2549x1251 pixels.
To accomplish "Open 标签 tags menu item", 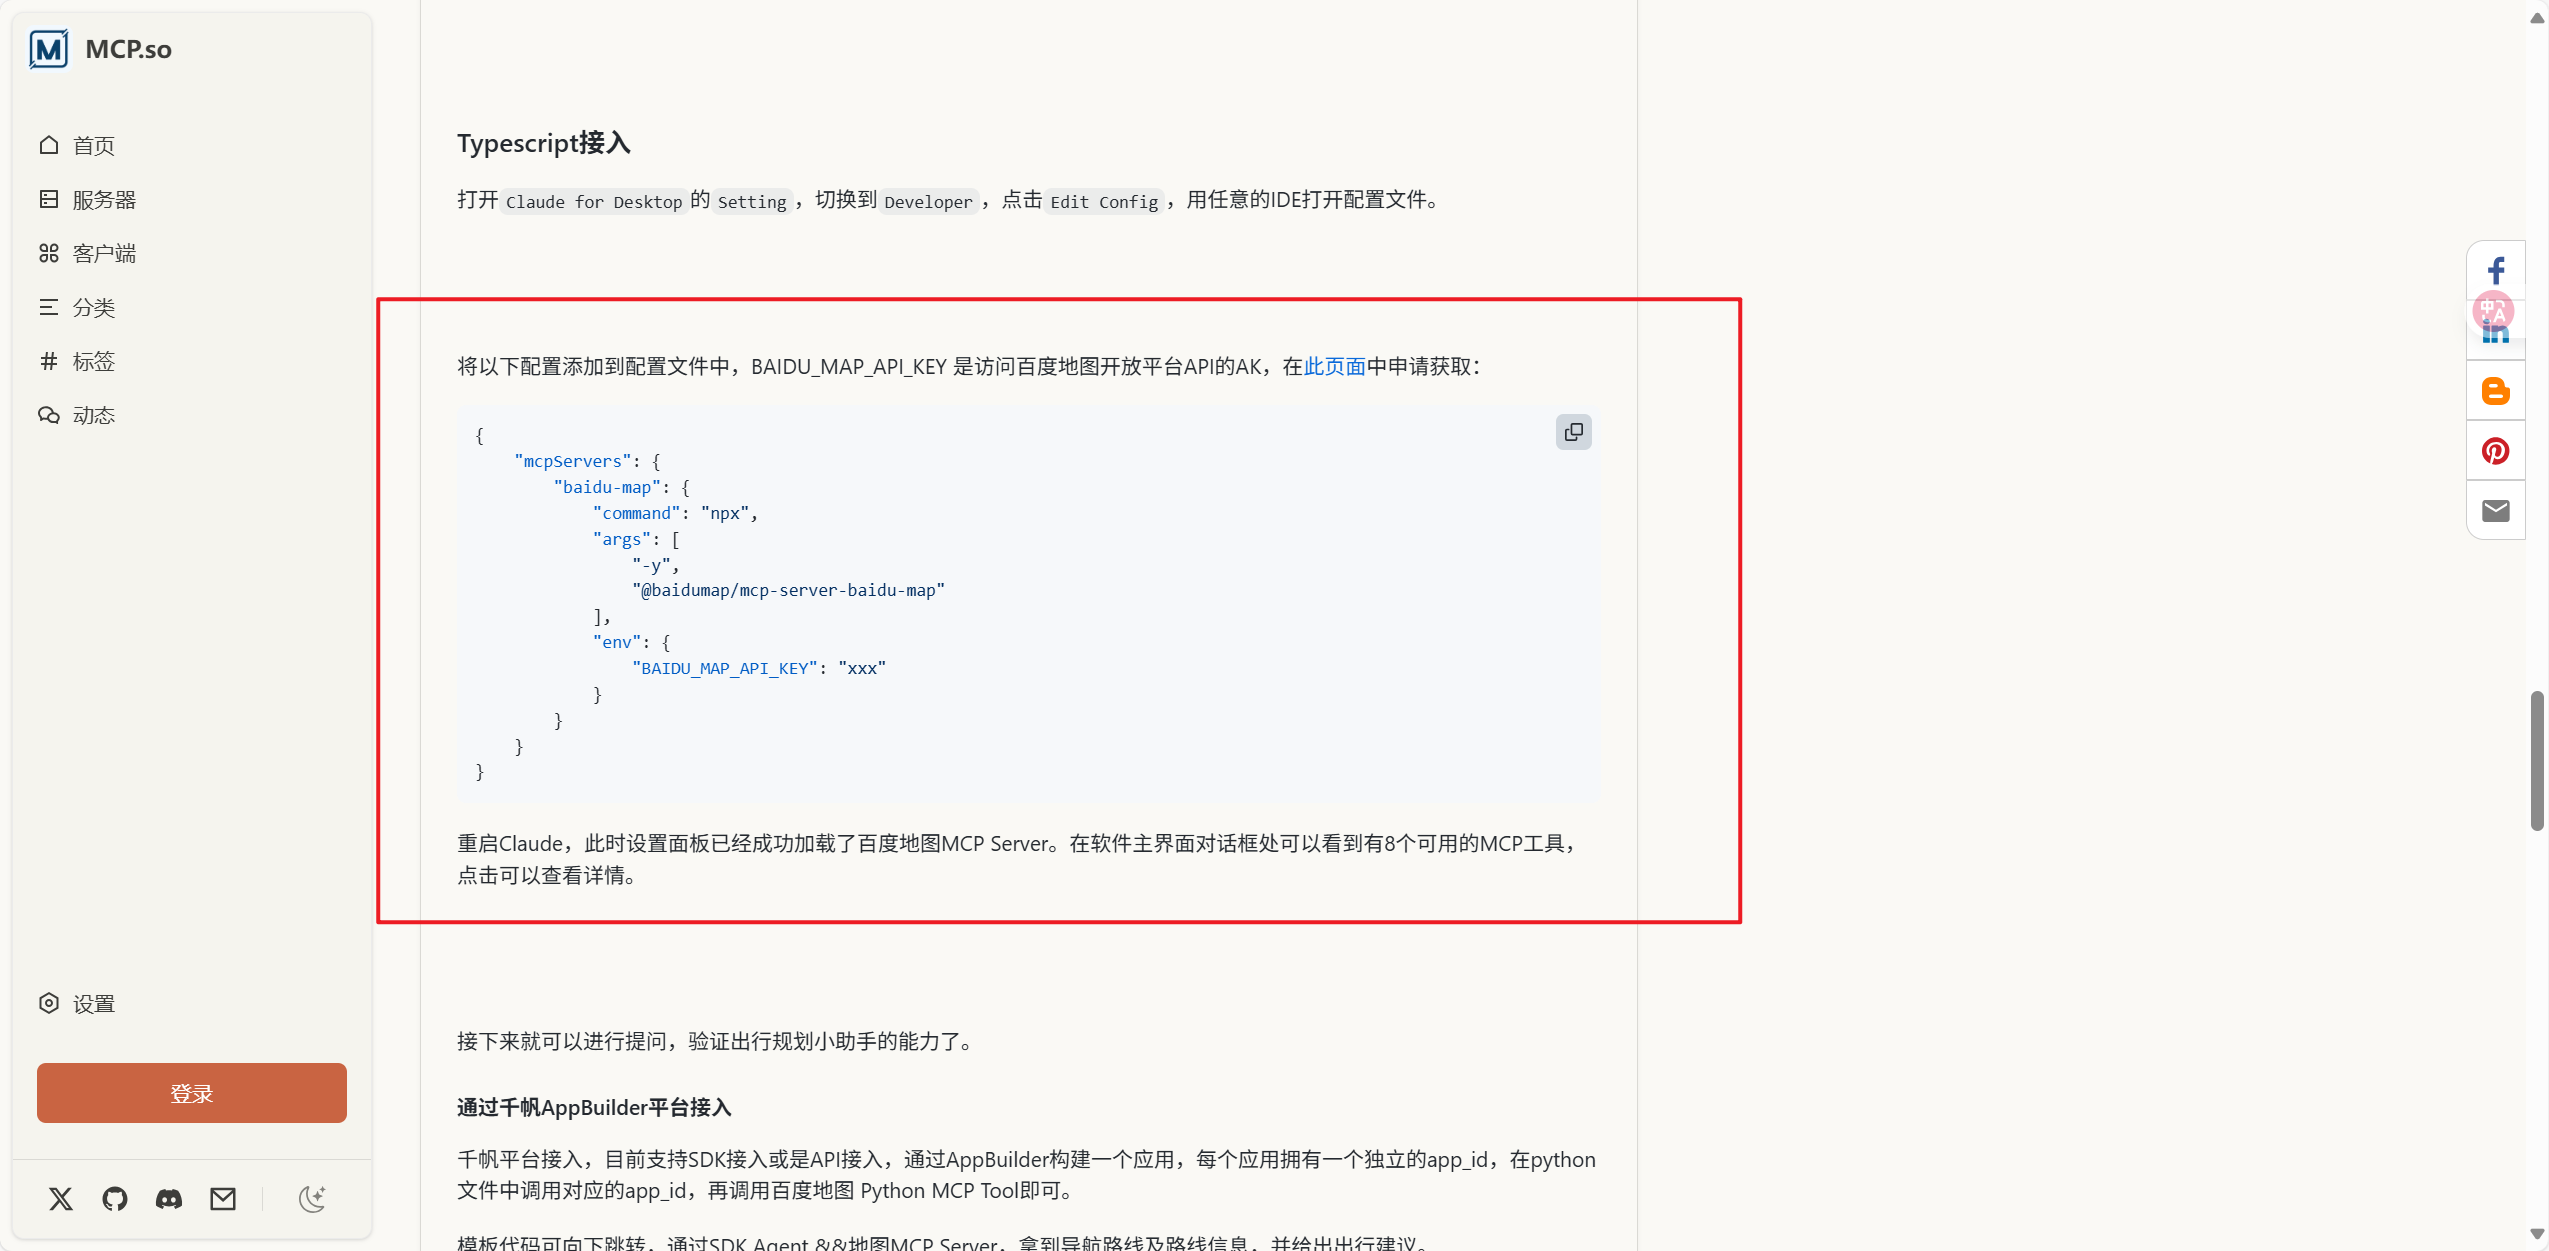I will coord(93,362).
